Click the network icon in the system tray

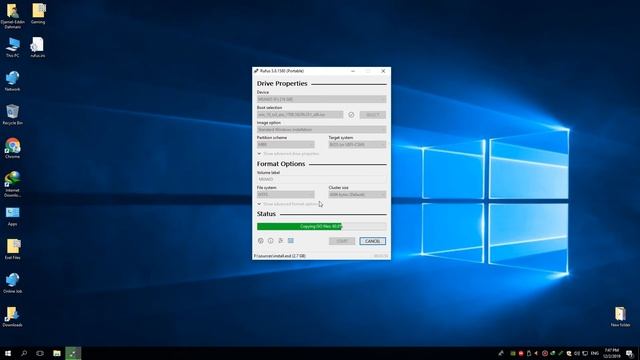pos(585,353)
